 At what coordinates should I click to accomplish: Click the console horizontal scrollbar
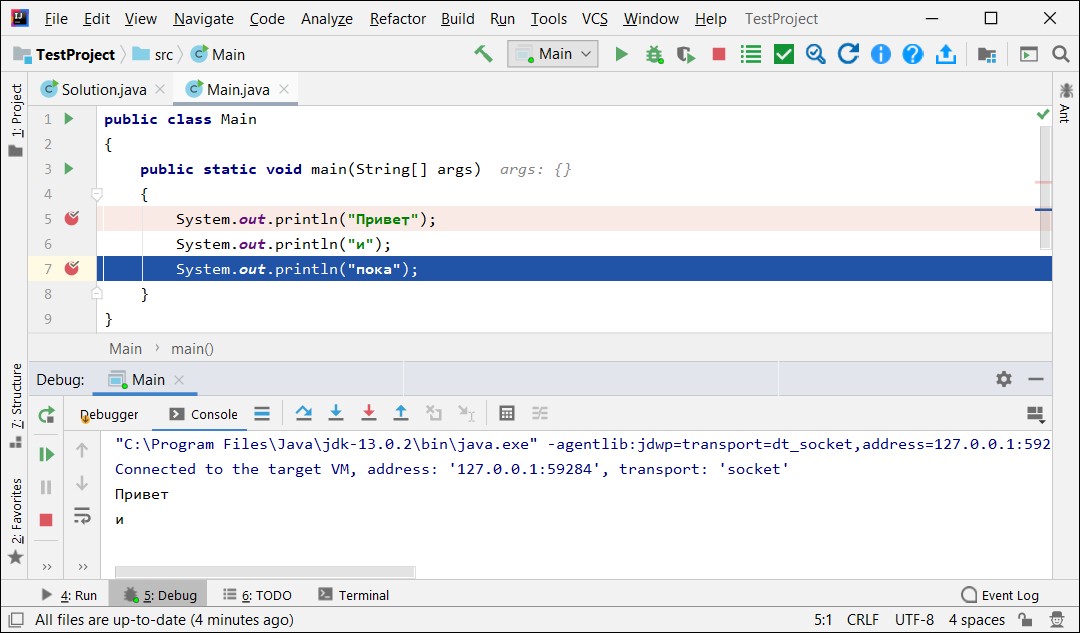click(x=265, y=572)
